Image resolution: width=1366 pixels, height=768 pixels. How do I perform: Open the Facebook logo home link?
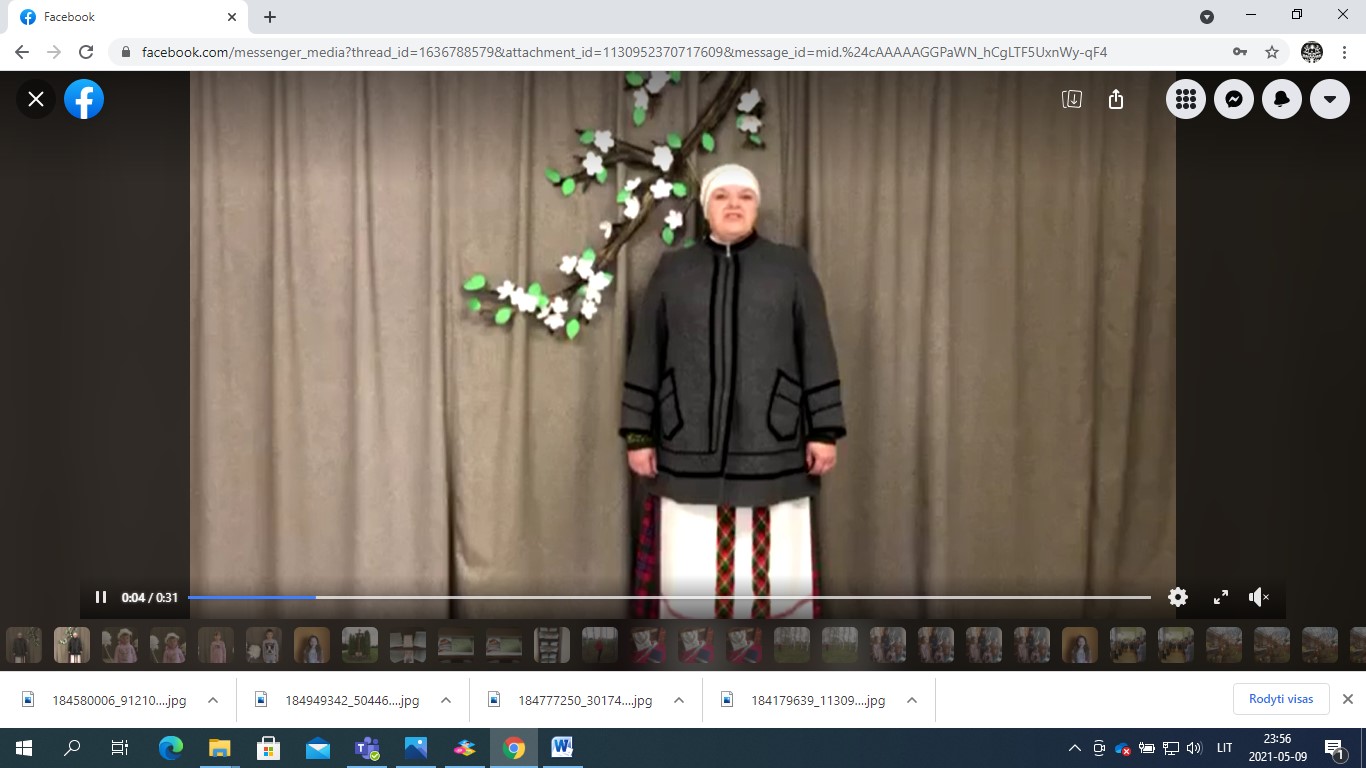pos(84,99)
